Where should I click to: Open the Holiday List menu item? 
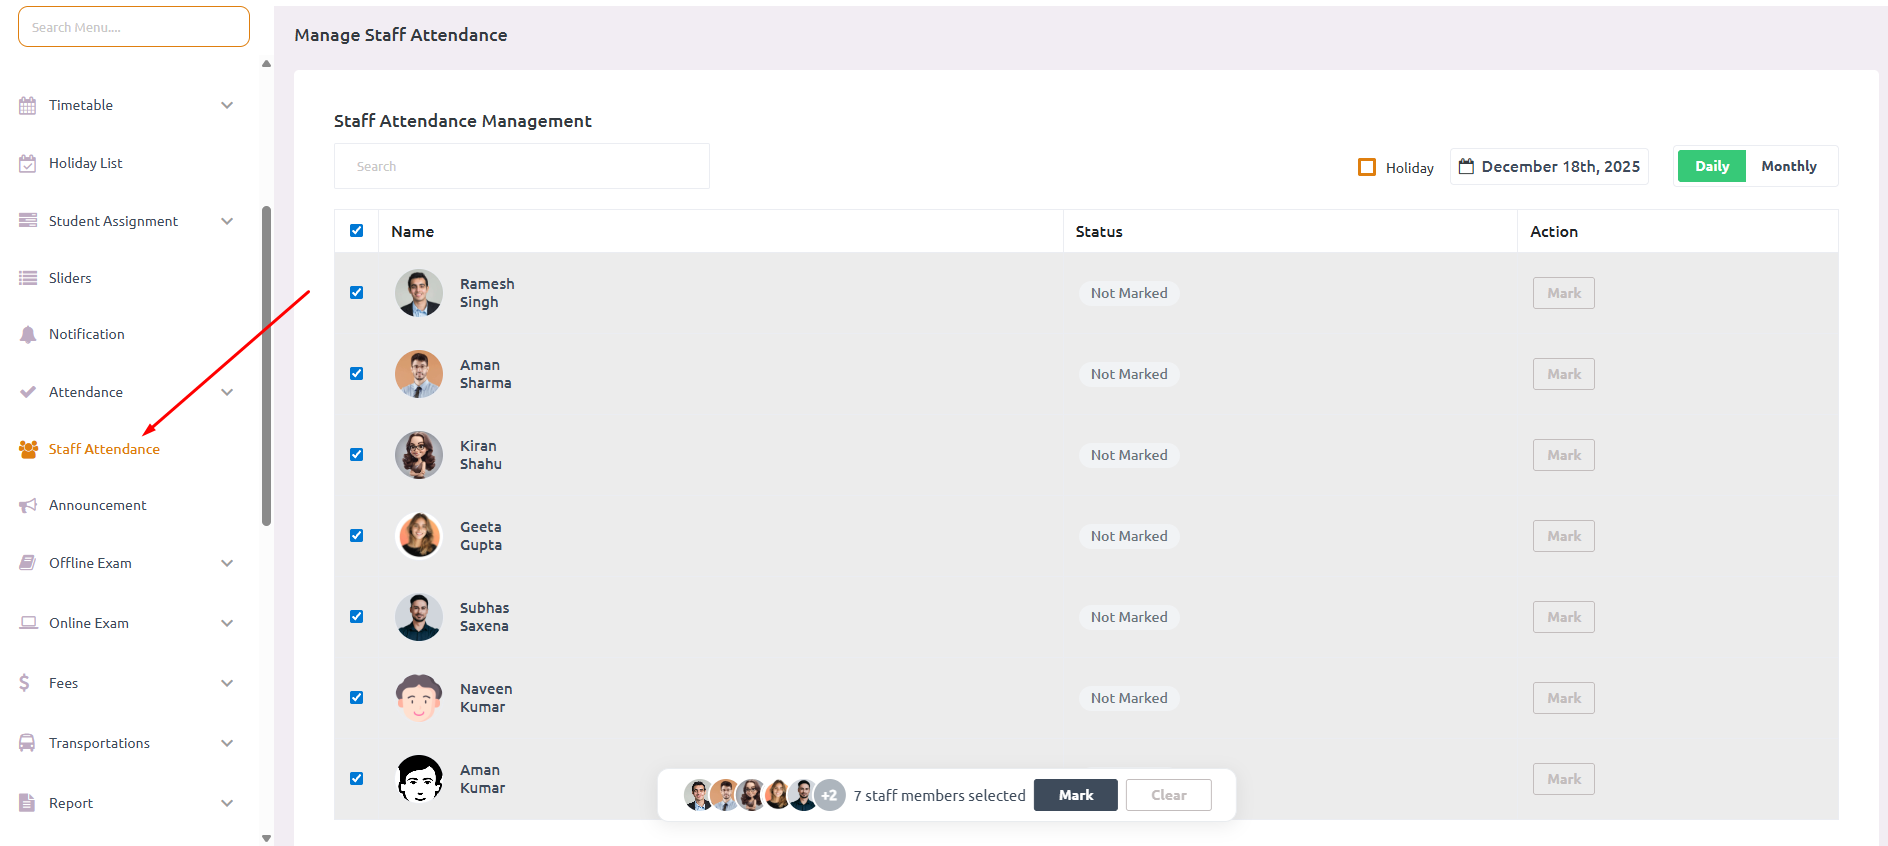pyautogui.click(x=85, y=163)
